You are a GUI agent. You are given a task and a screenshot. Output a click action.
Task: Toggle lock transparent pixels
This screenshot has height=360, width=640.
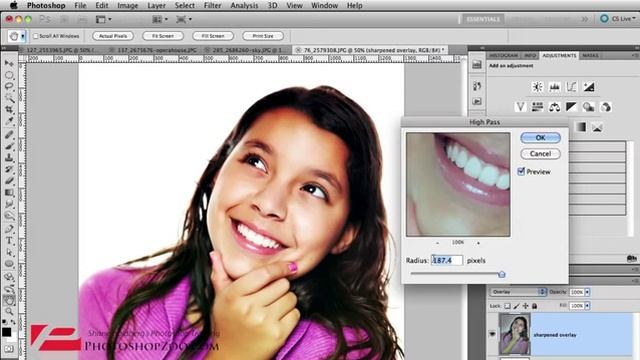507,306
